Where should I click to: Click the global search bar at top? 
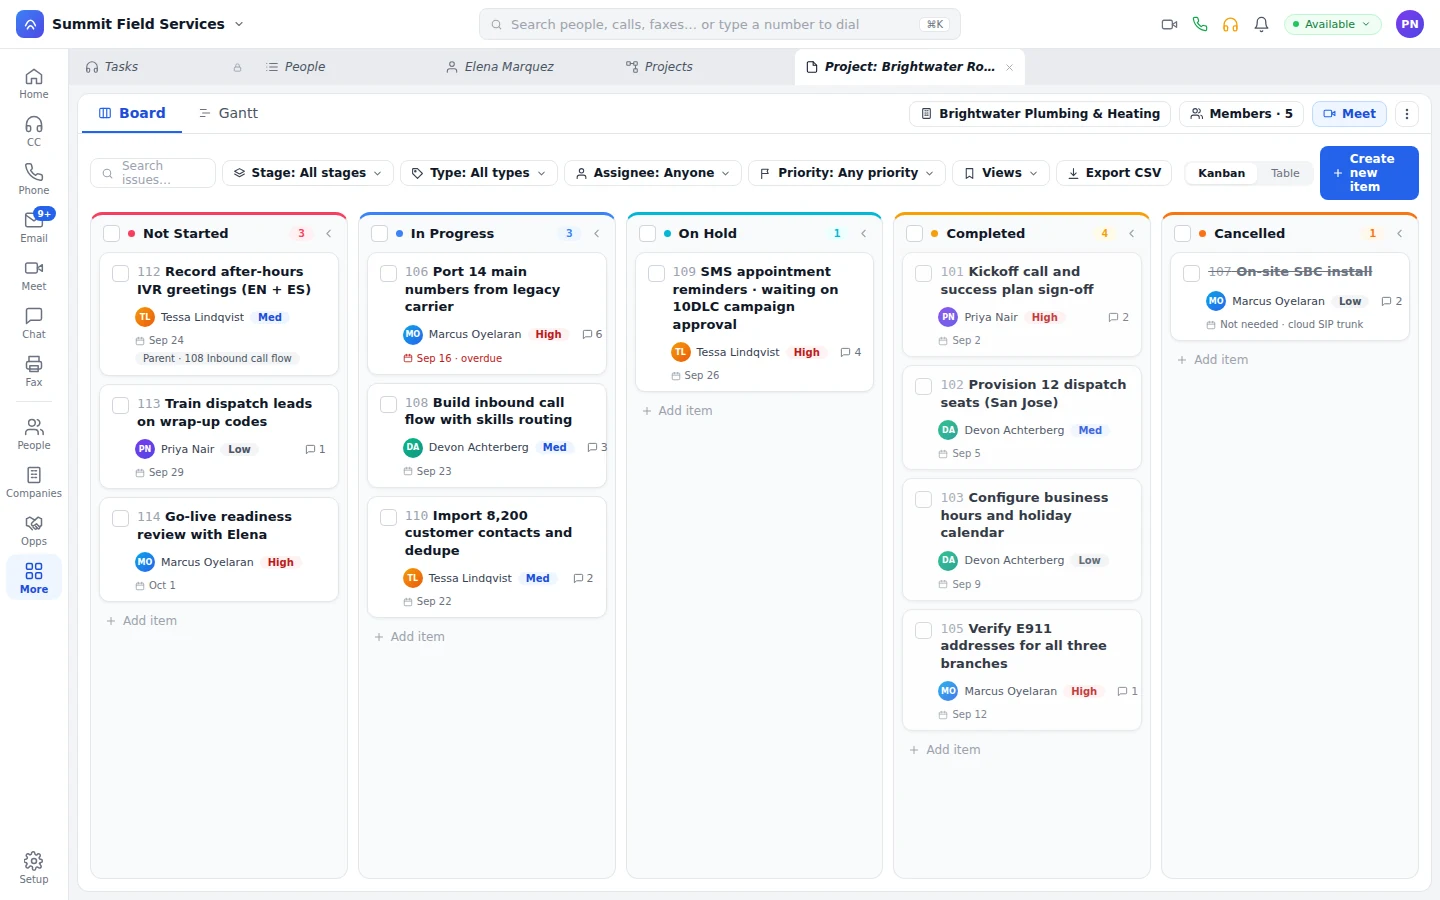[x=720, y=24]
